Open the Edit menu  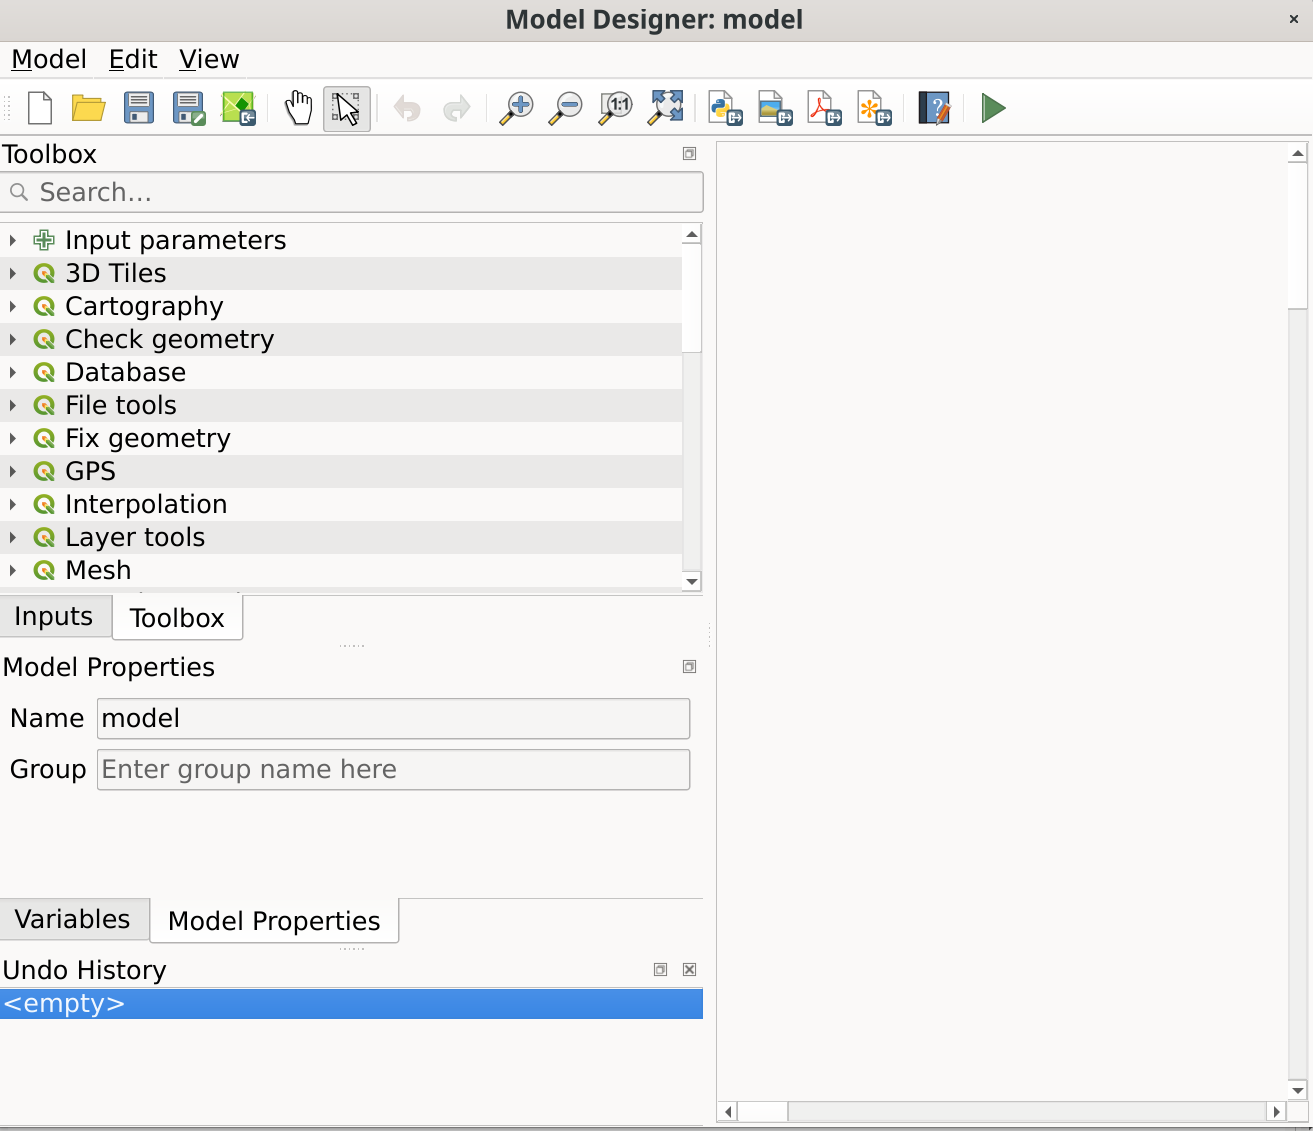(x=133, y=60)
